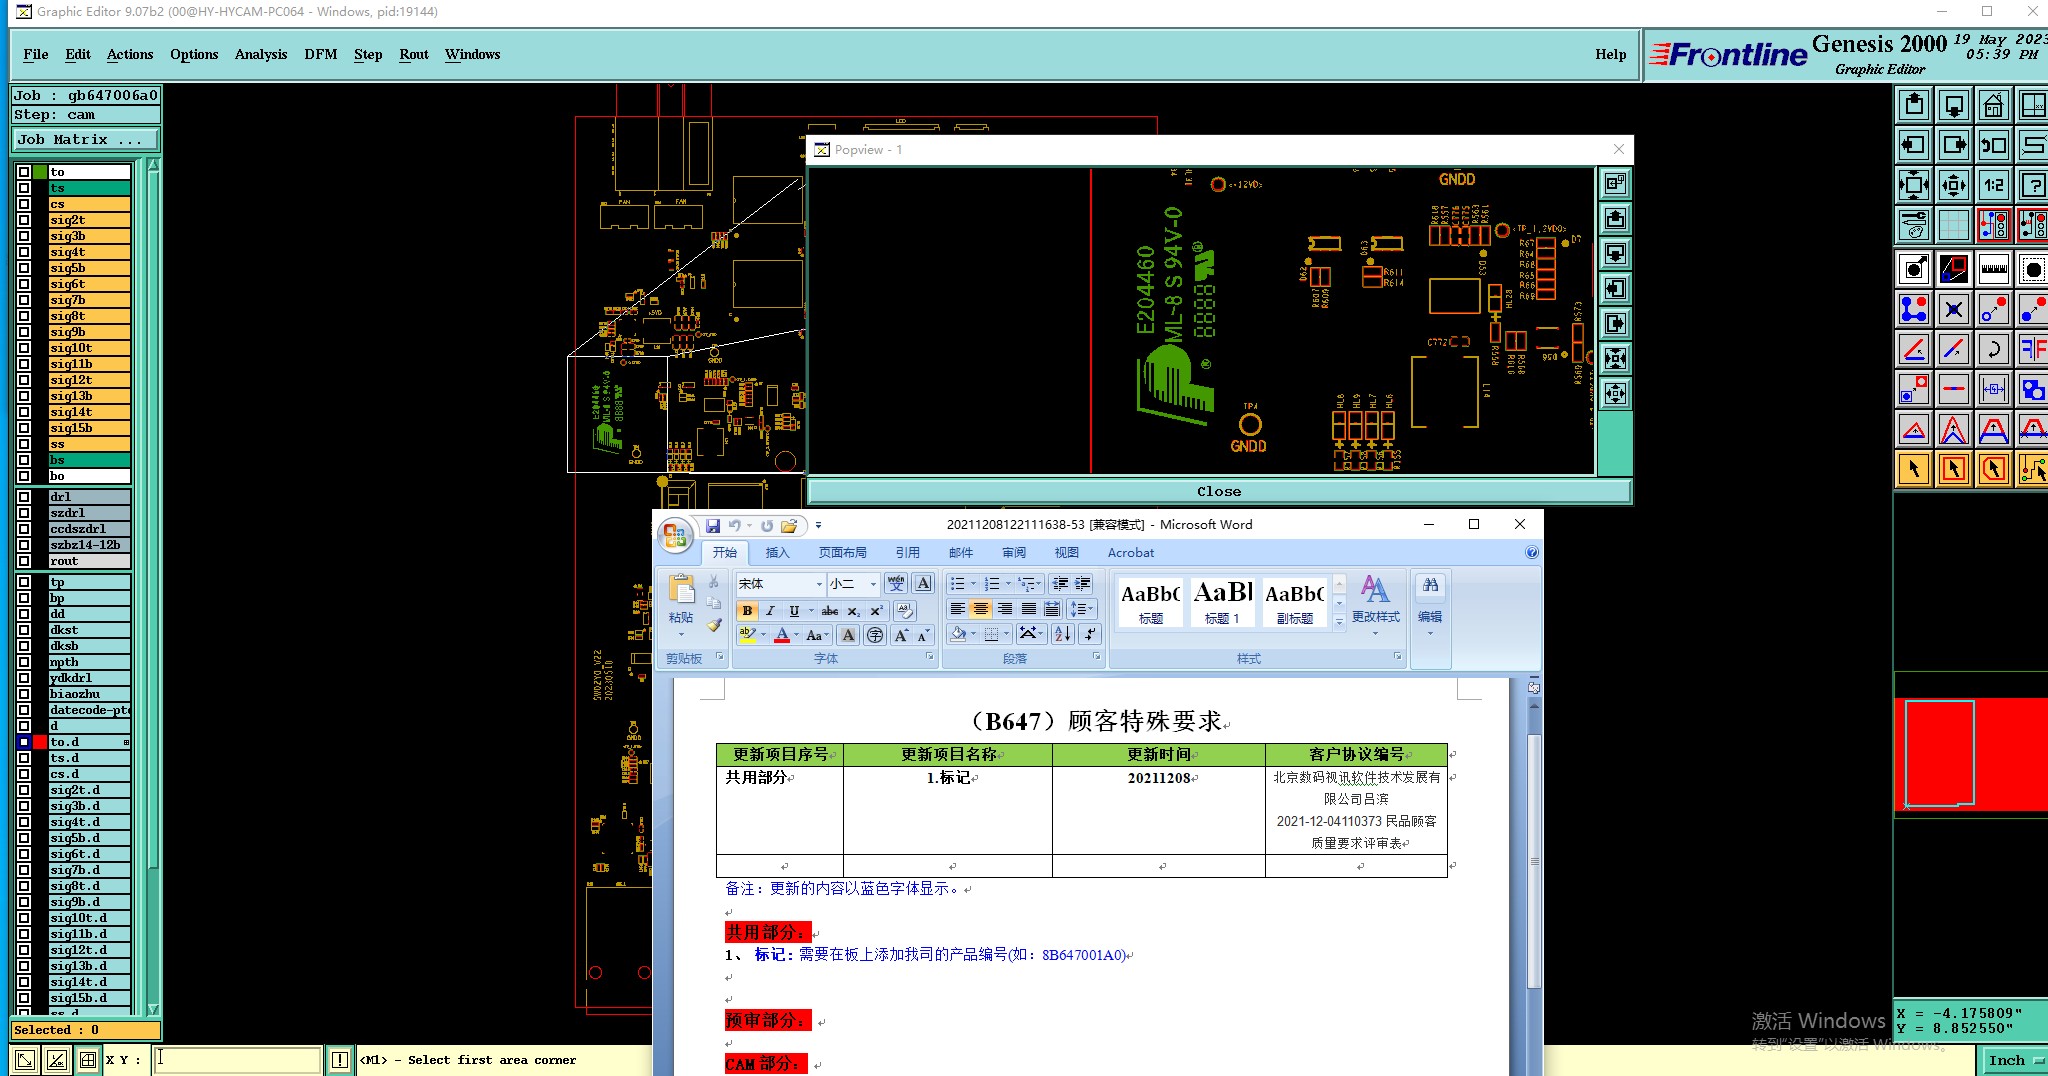The height and width of the screenshot is (1076, 2048).
Task: Click the pan up icon in Genesis toolbar
Action: coord(1913,105)
